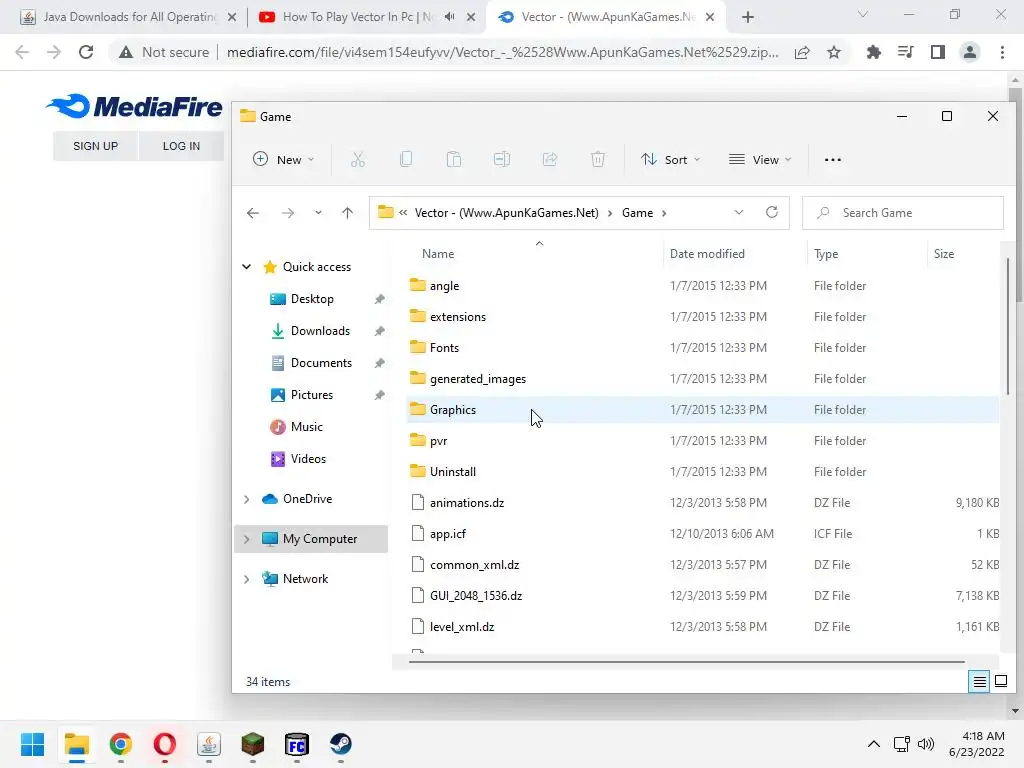Image resolution: width=1024 pixels, height=768 pixels.
Task: Click the Cut scissors icon in Explorer toolbar
Action: point(357,159)
